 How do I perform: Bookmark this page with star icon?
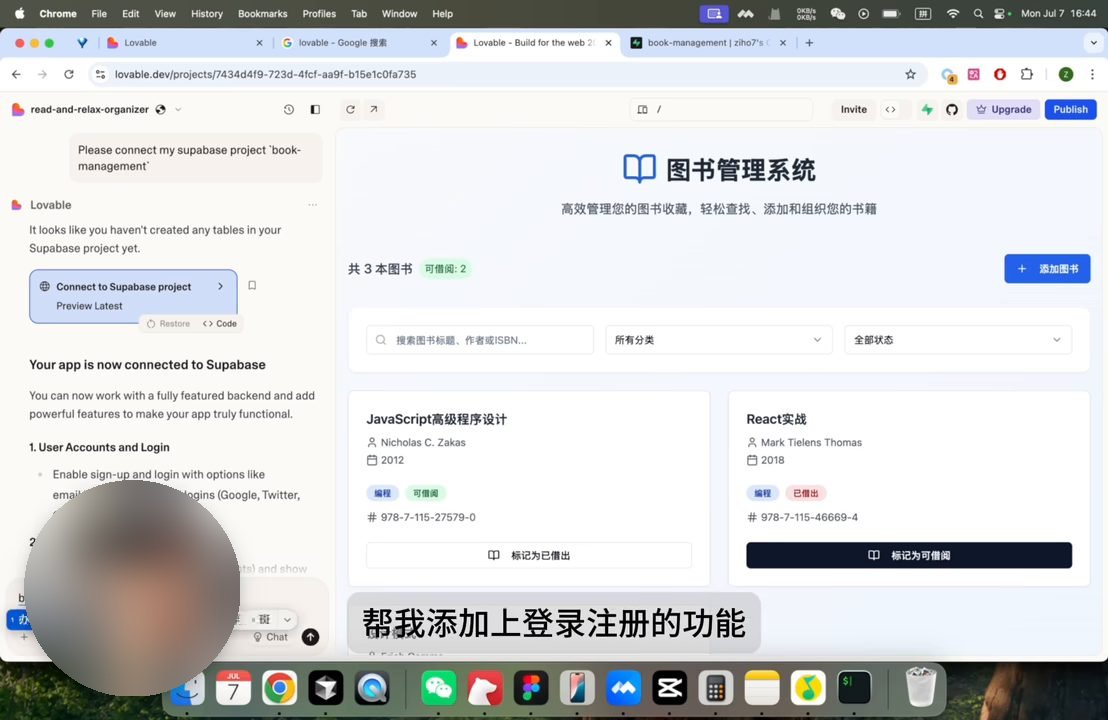(x=910, y=74)
